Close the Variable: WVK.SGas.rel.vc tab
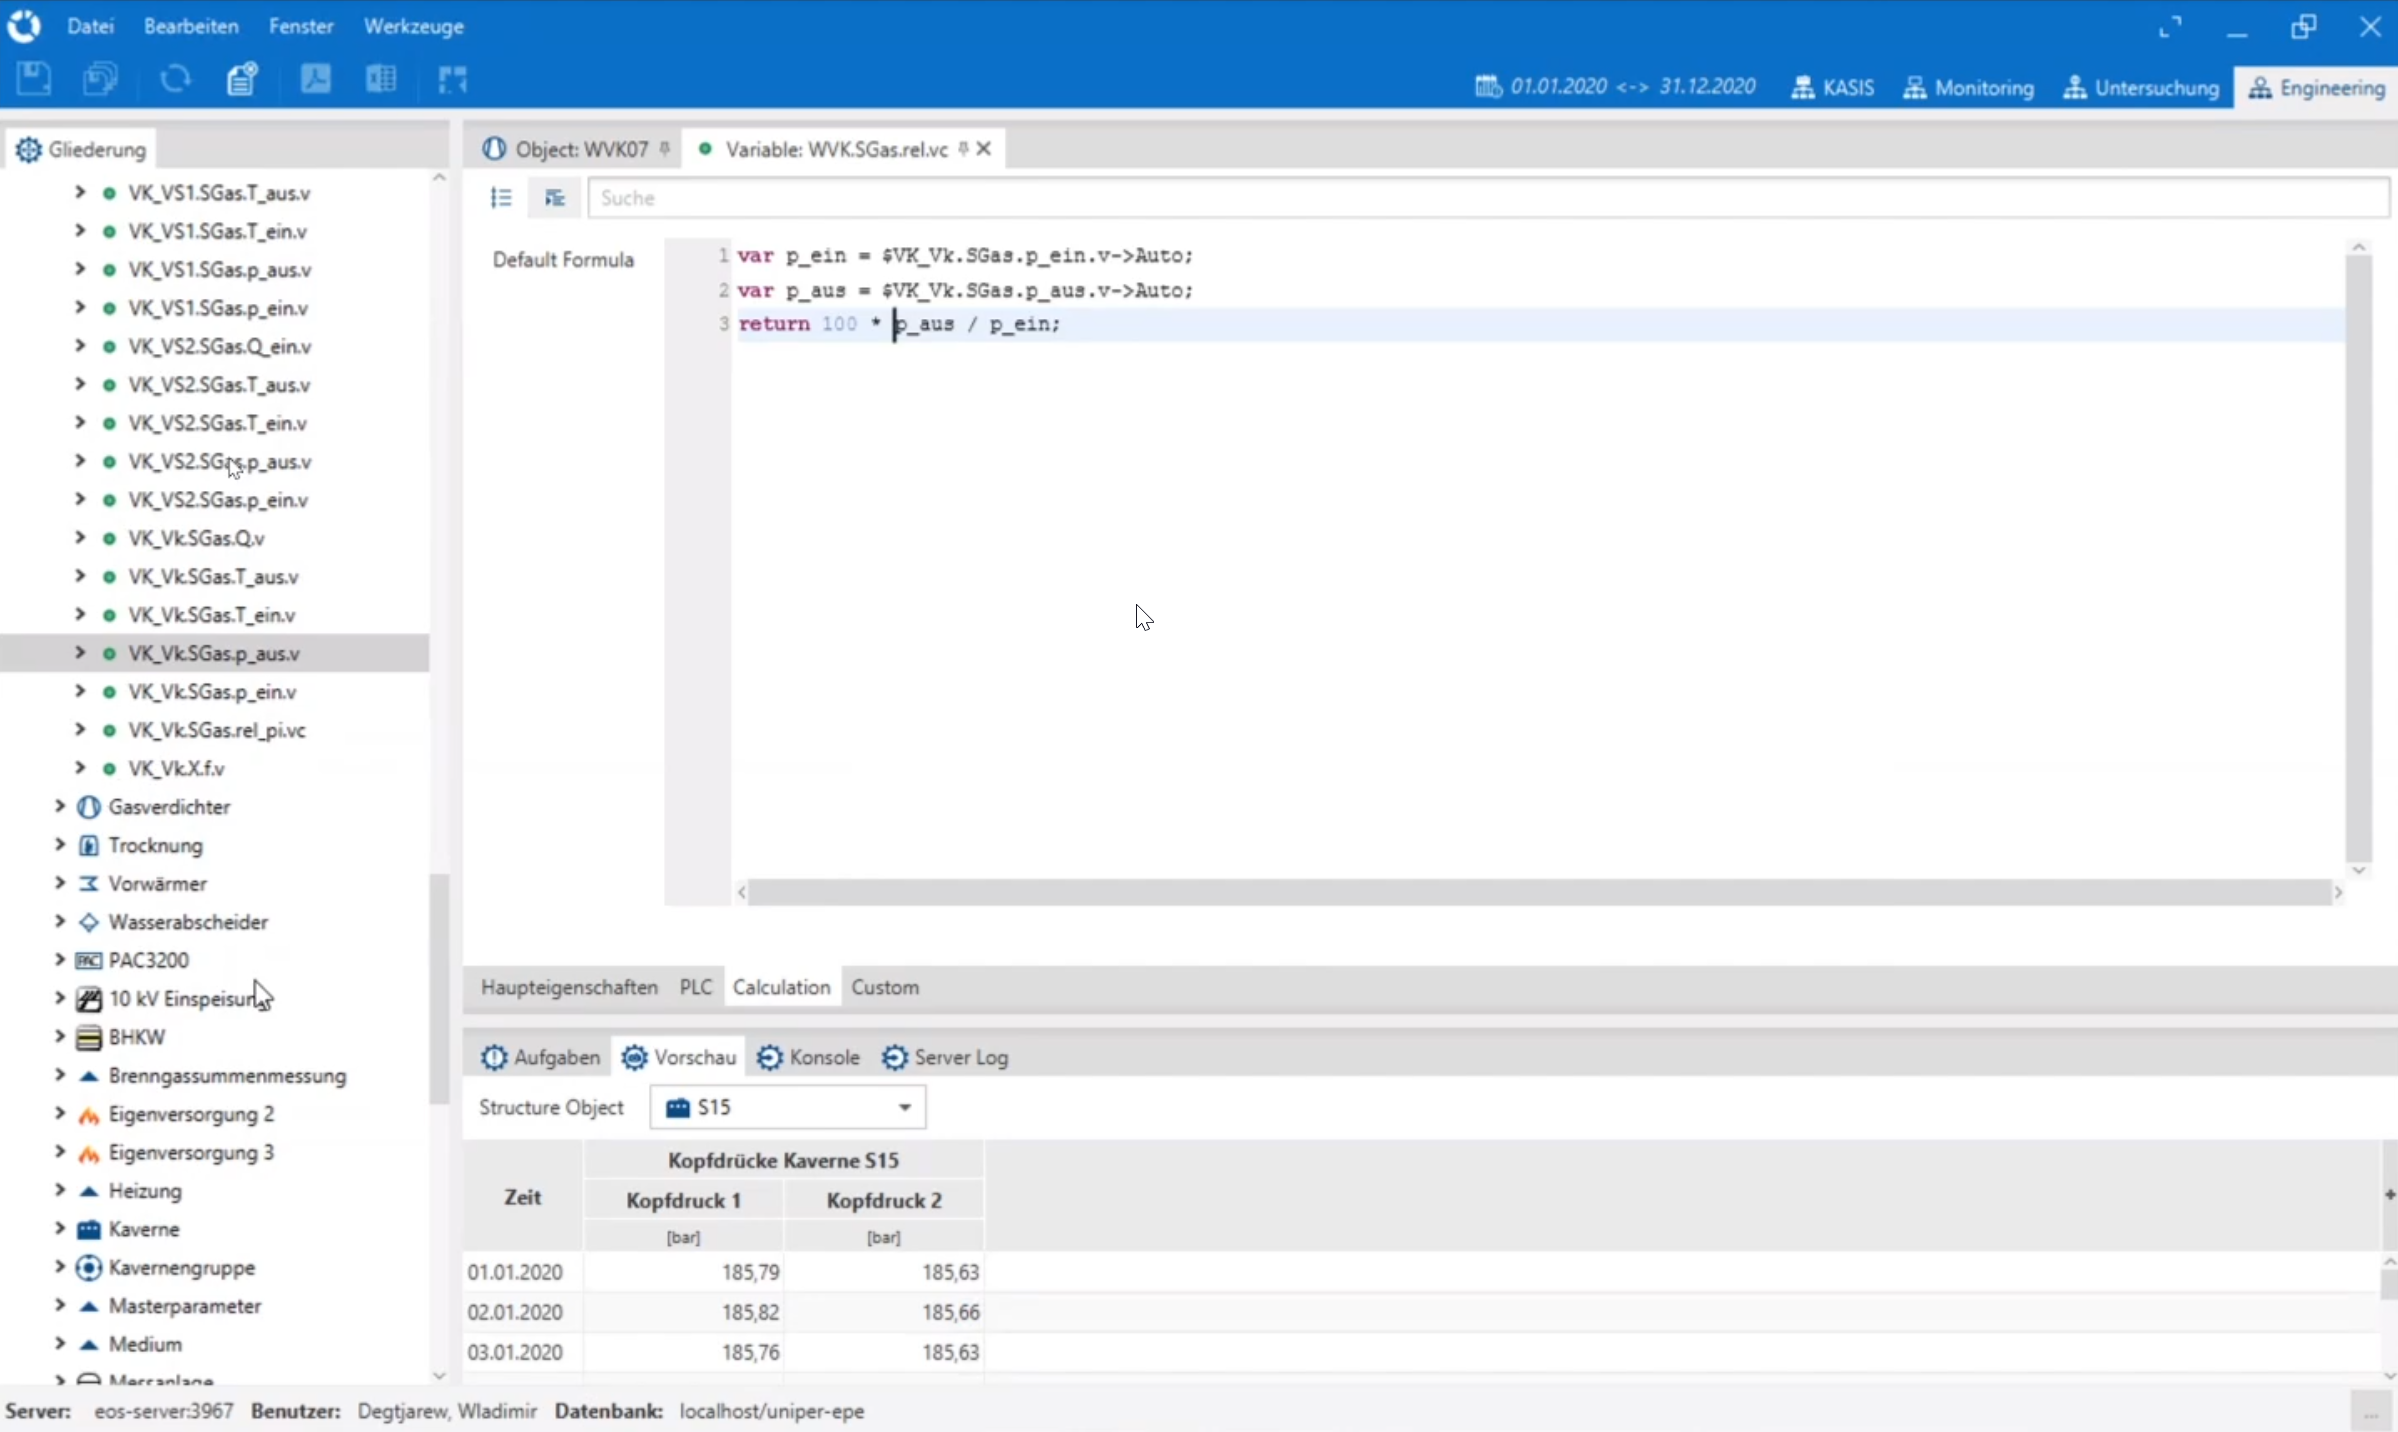 coord(984,149)
